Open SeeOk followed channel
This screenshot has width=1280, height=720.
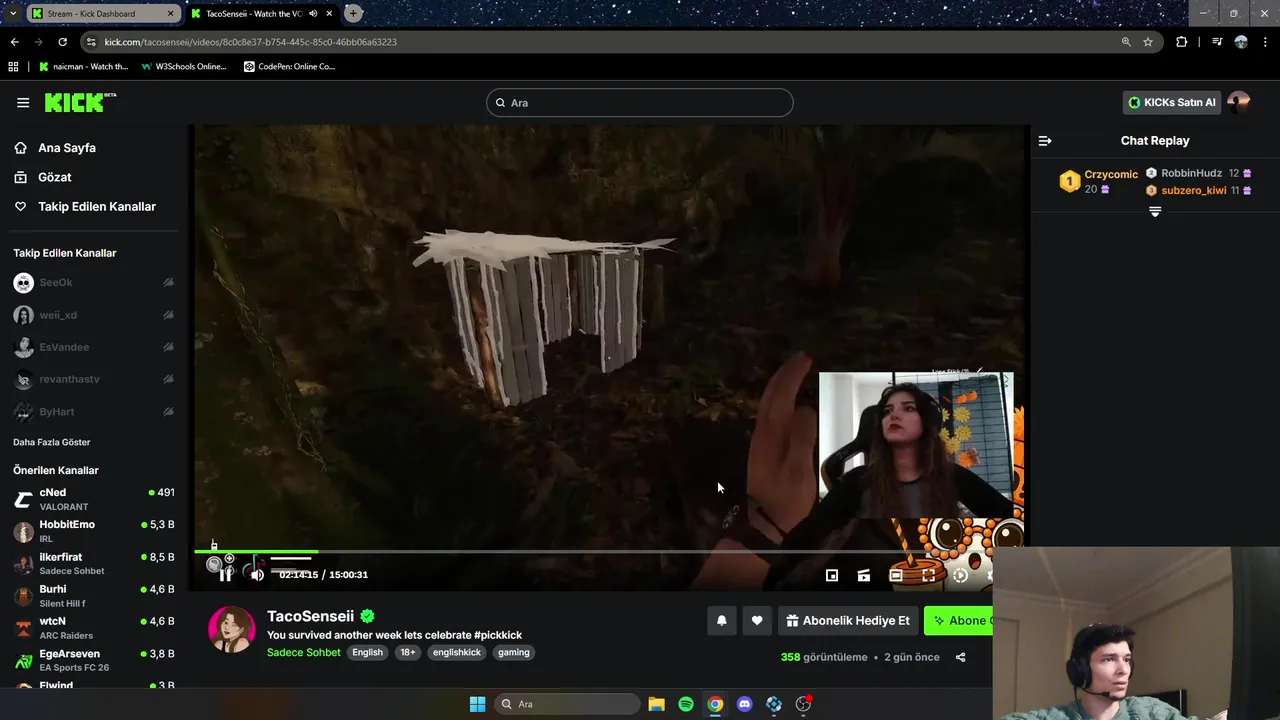94,283
